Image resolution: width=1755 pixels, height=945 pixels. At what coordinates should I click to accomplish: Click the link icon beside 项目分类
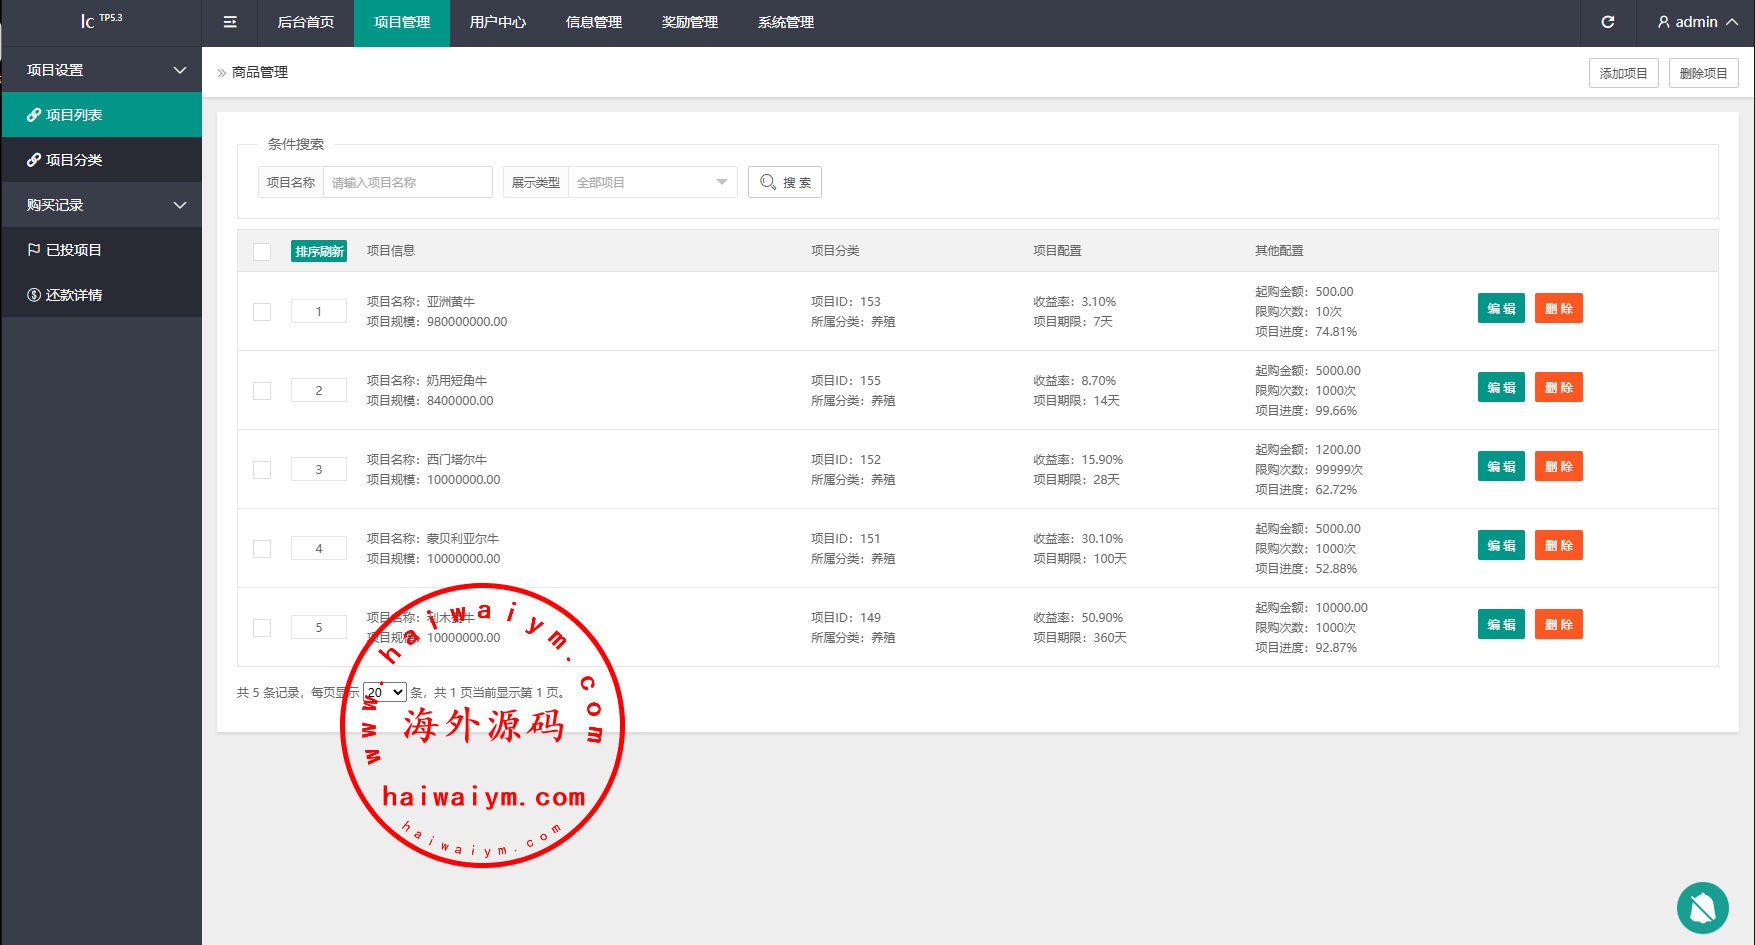(34, 160)
